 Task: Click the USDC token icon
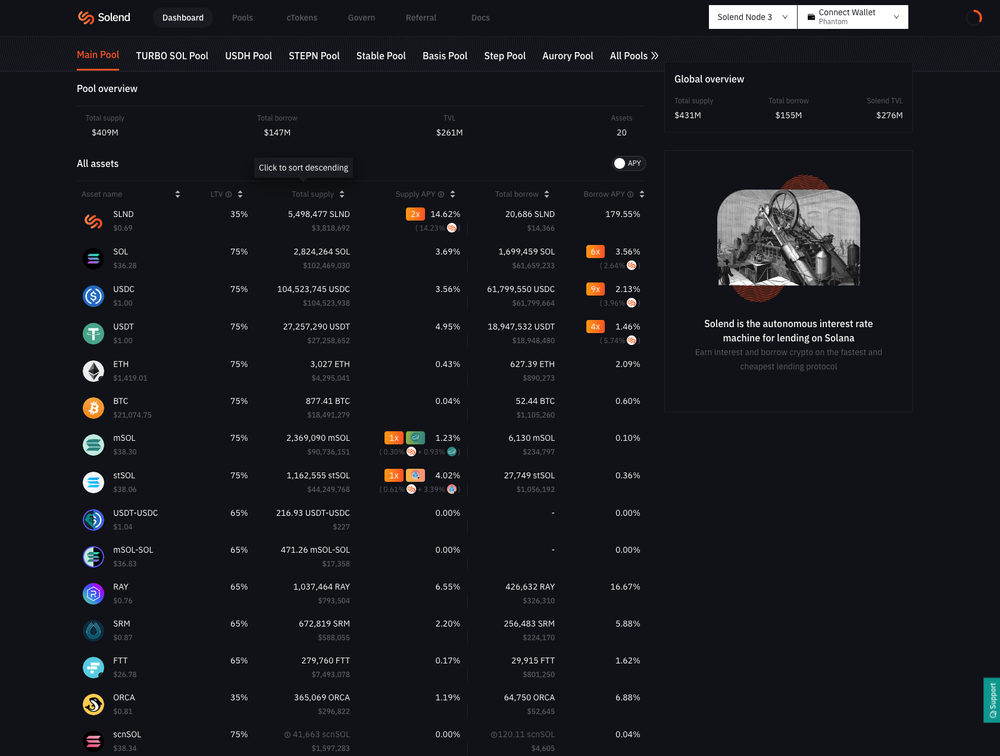[x=93, y=295]
